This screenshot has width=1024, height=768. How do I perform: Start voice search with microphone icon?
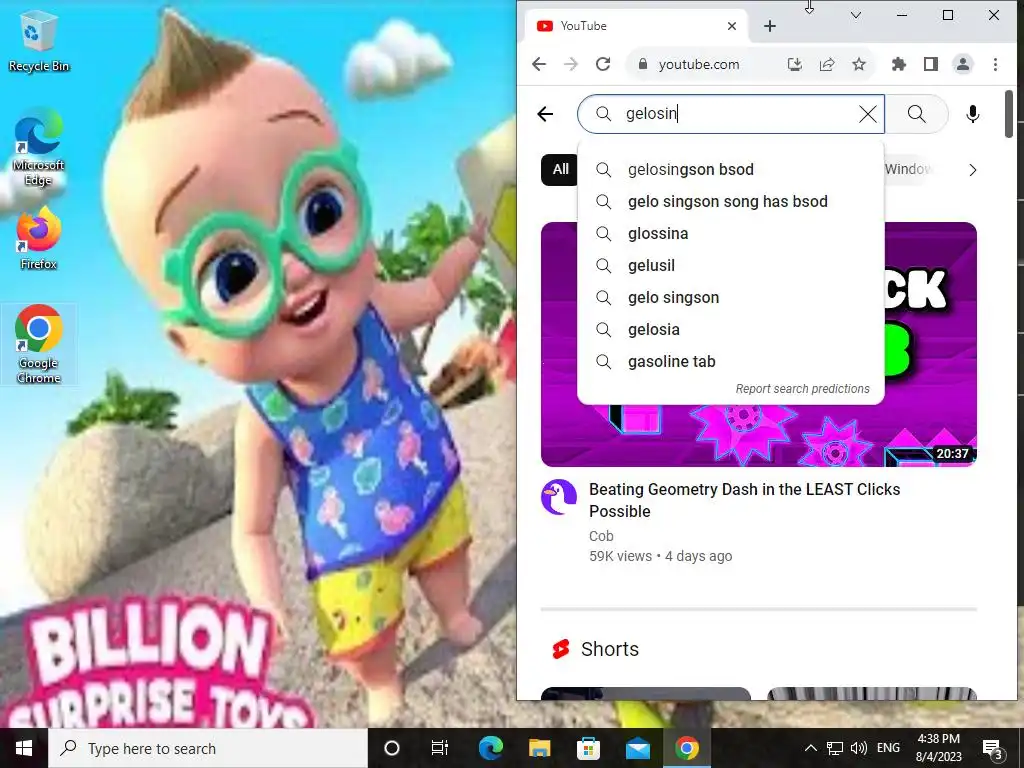972,114
